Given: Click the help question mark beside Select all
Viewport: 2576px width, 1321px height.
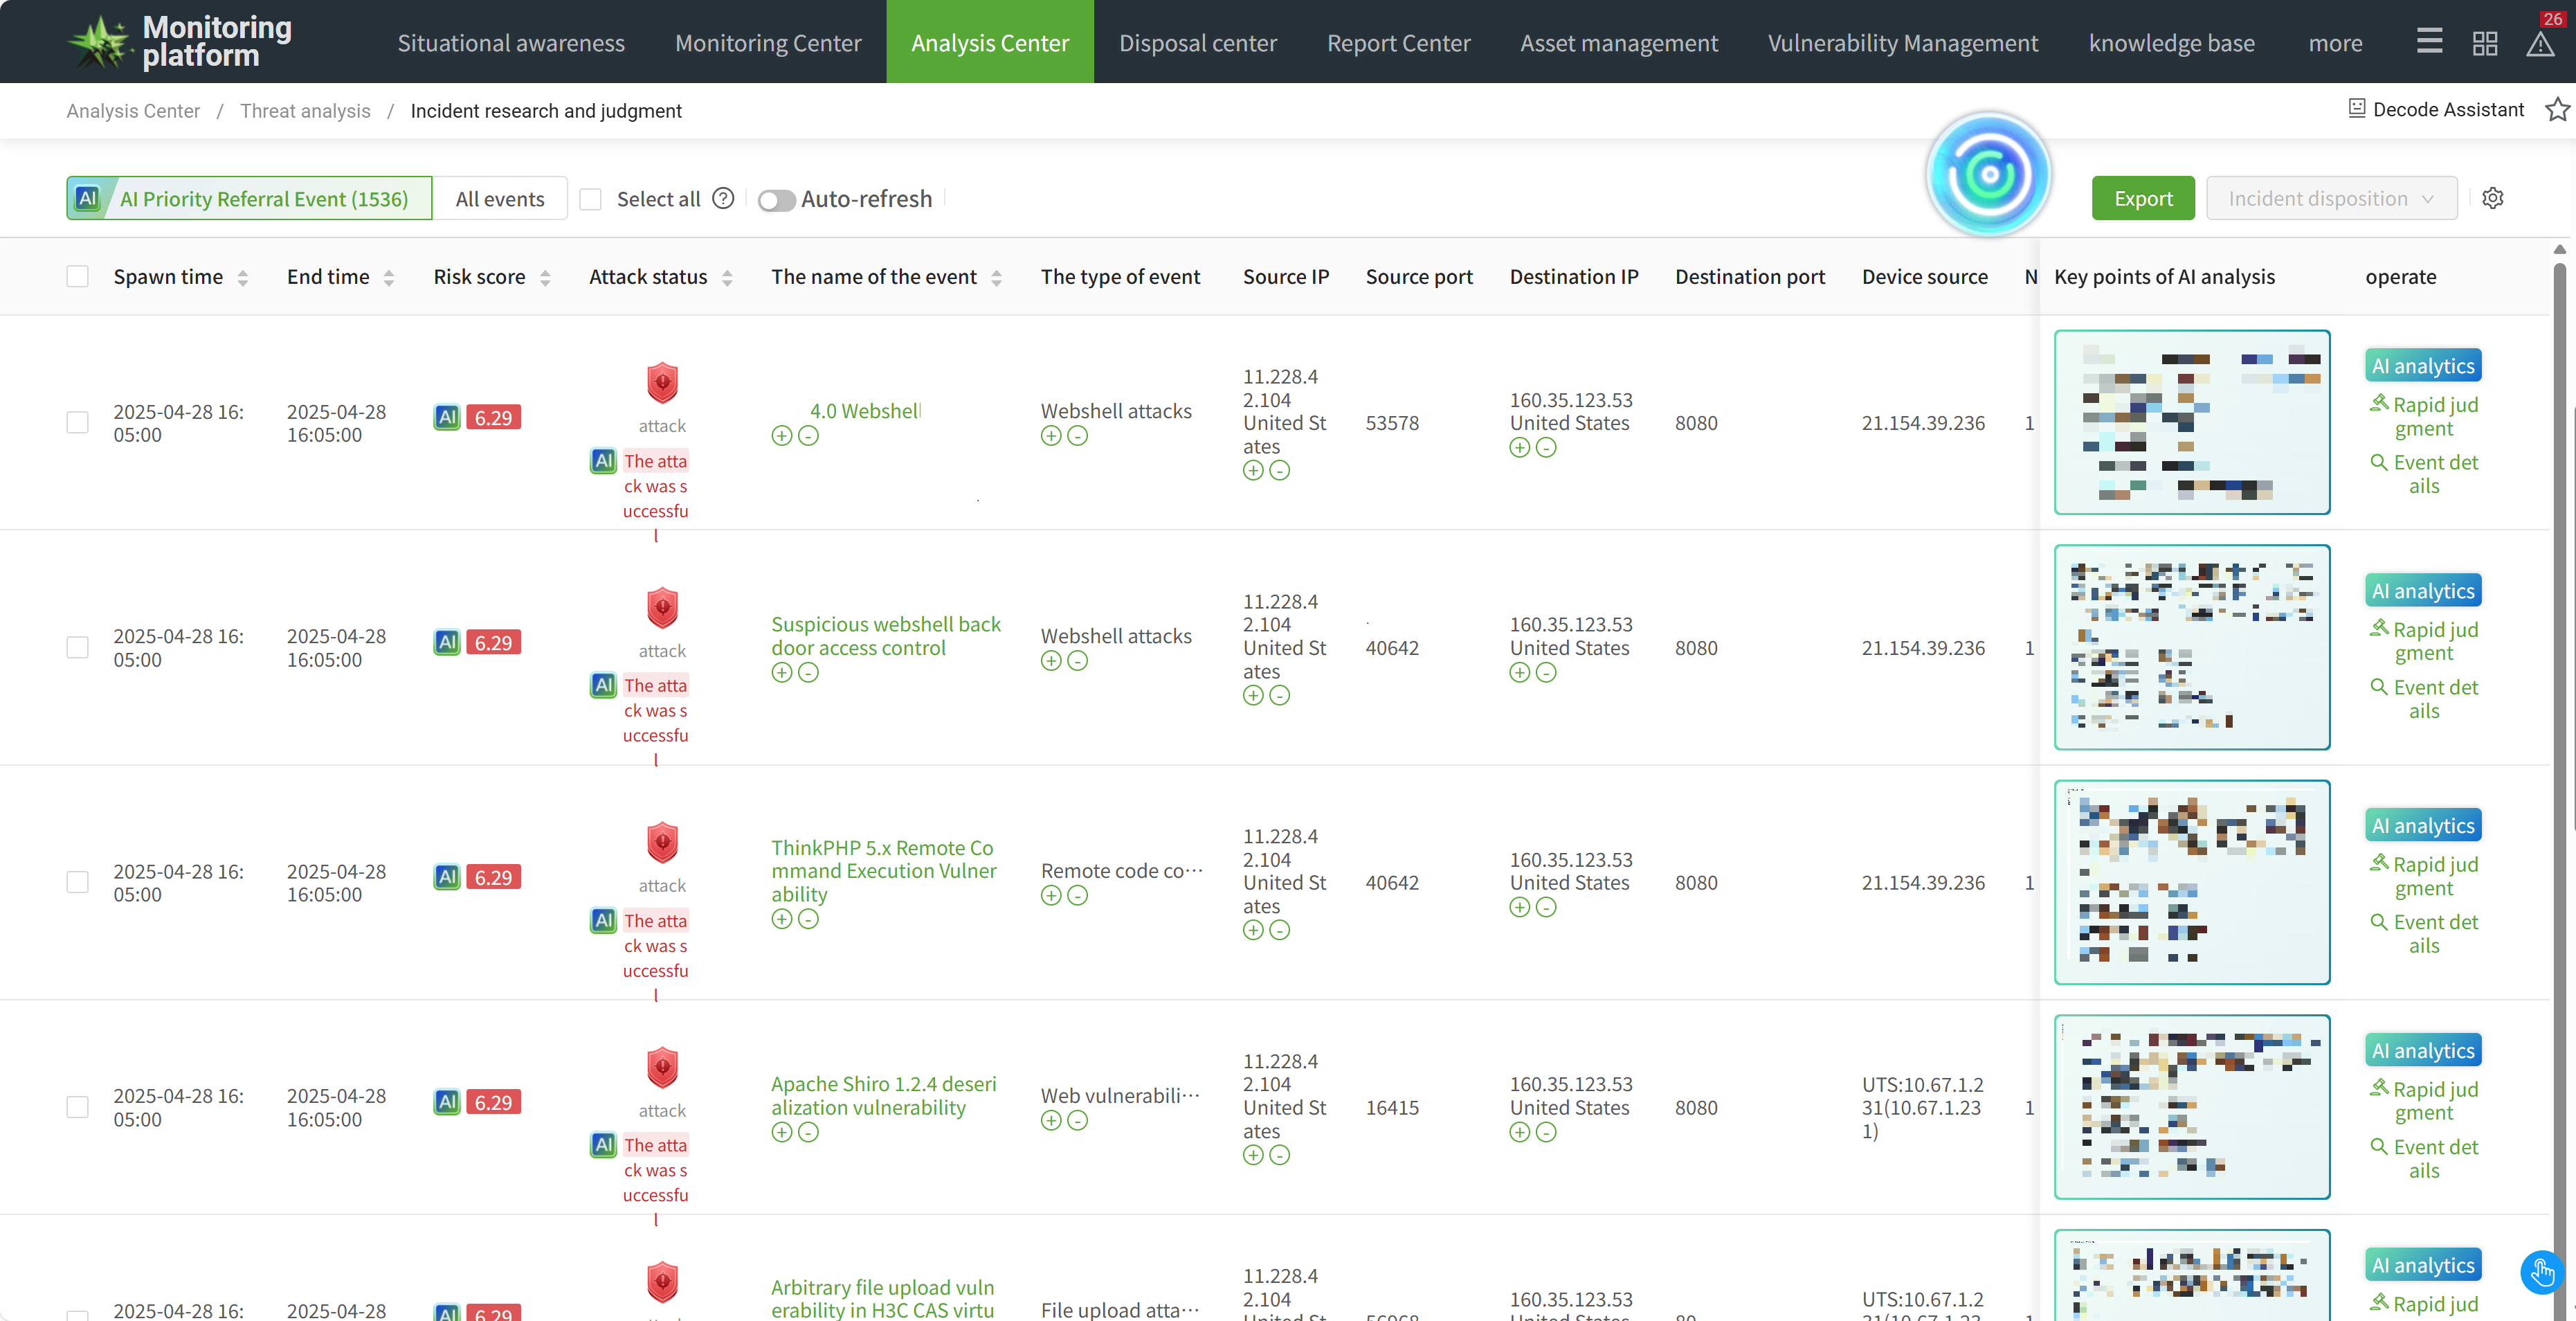Looking at the screenshot, I should tap(723, 198).
